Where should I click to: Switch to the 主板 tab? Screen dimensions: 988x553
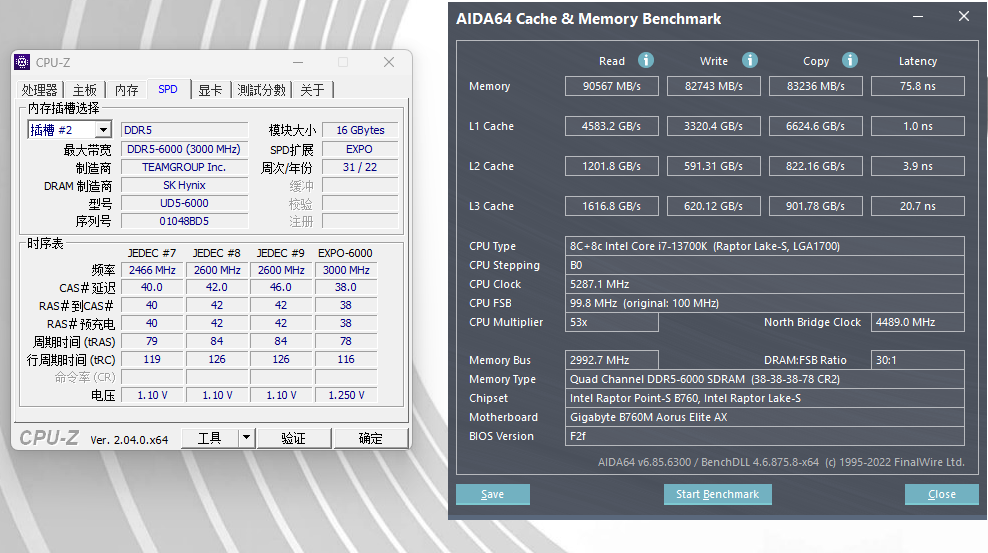pos(85,90)
